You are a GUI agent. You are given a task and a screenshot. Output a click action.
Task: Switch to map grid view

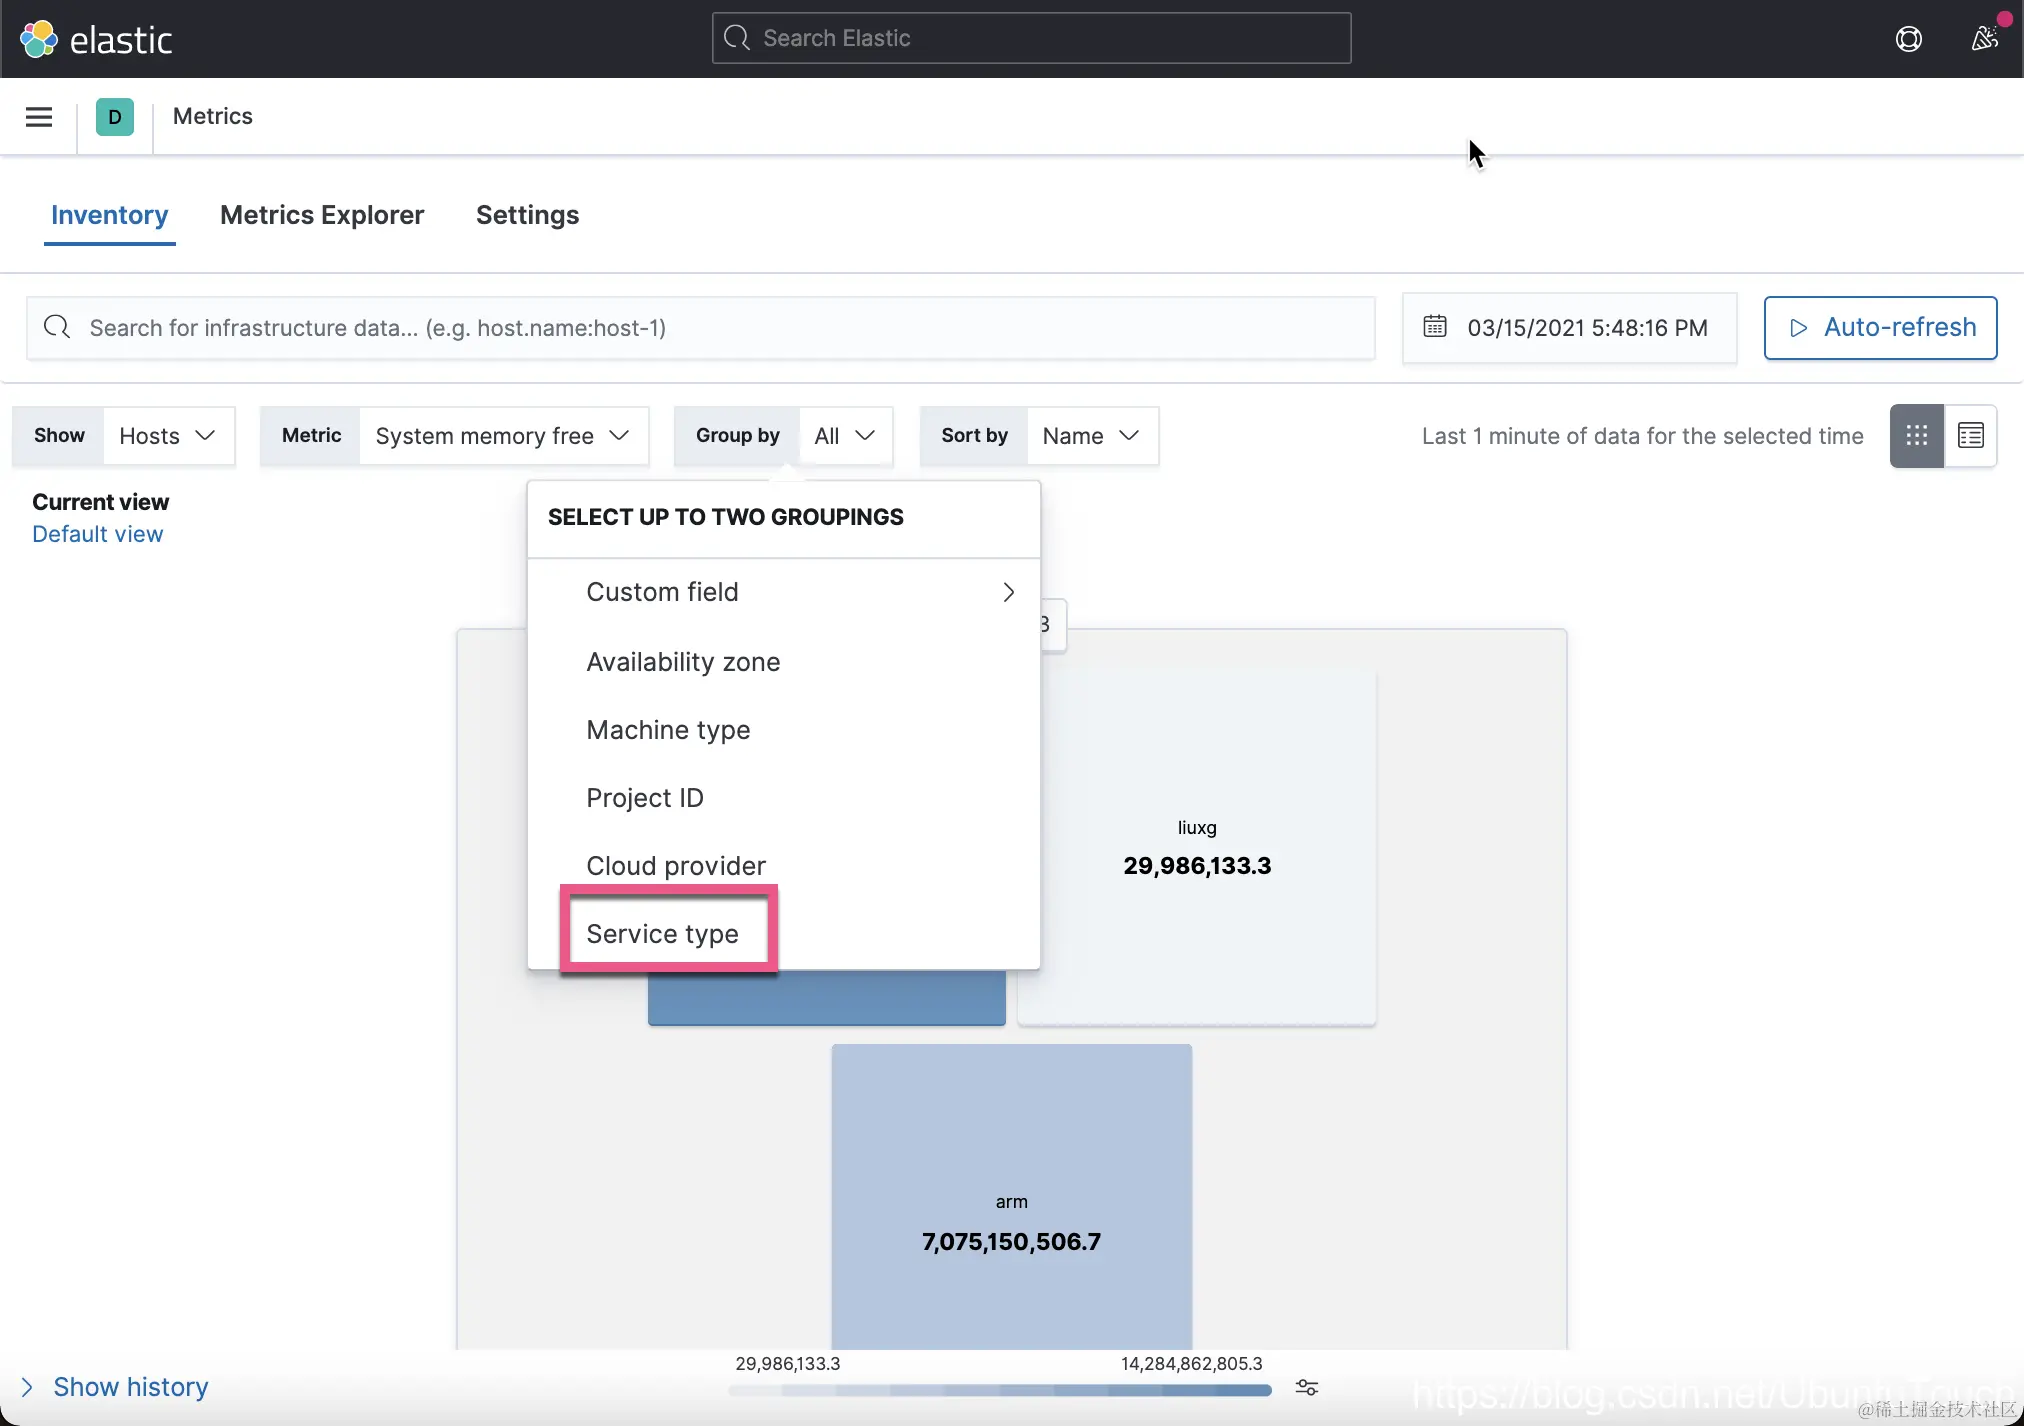(x=1916, y=436)
